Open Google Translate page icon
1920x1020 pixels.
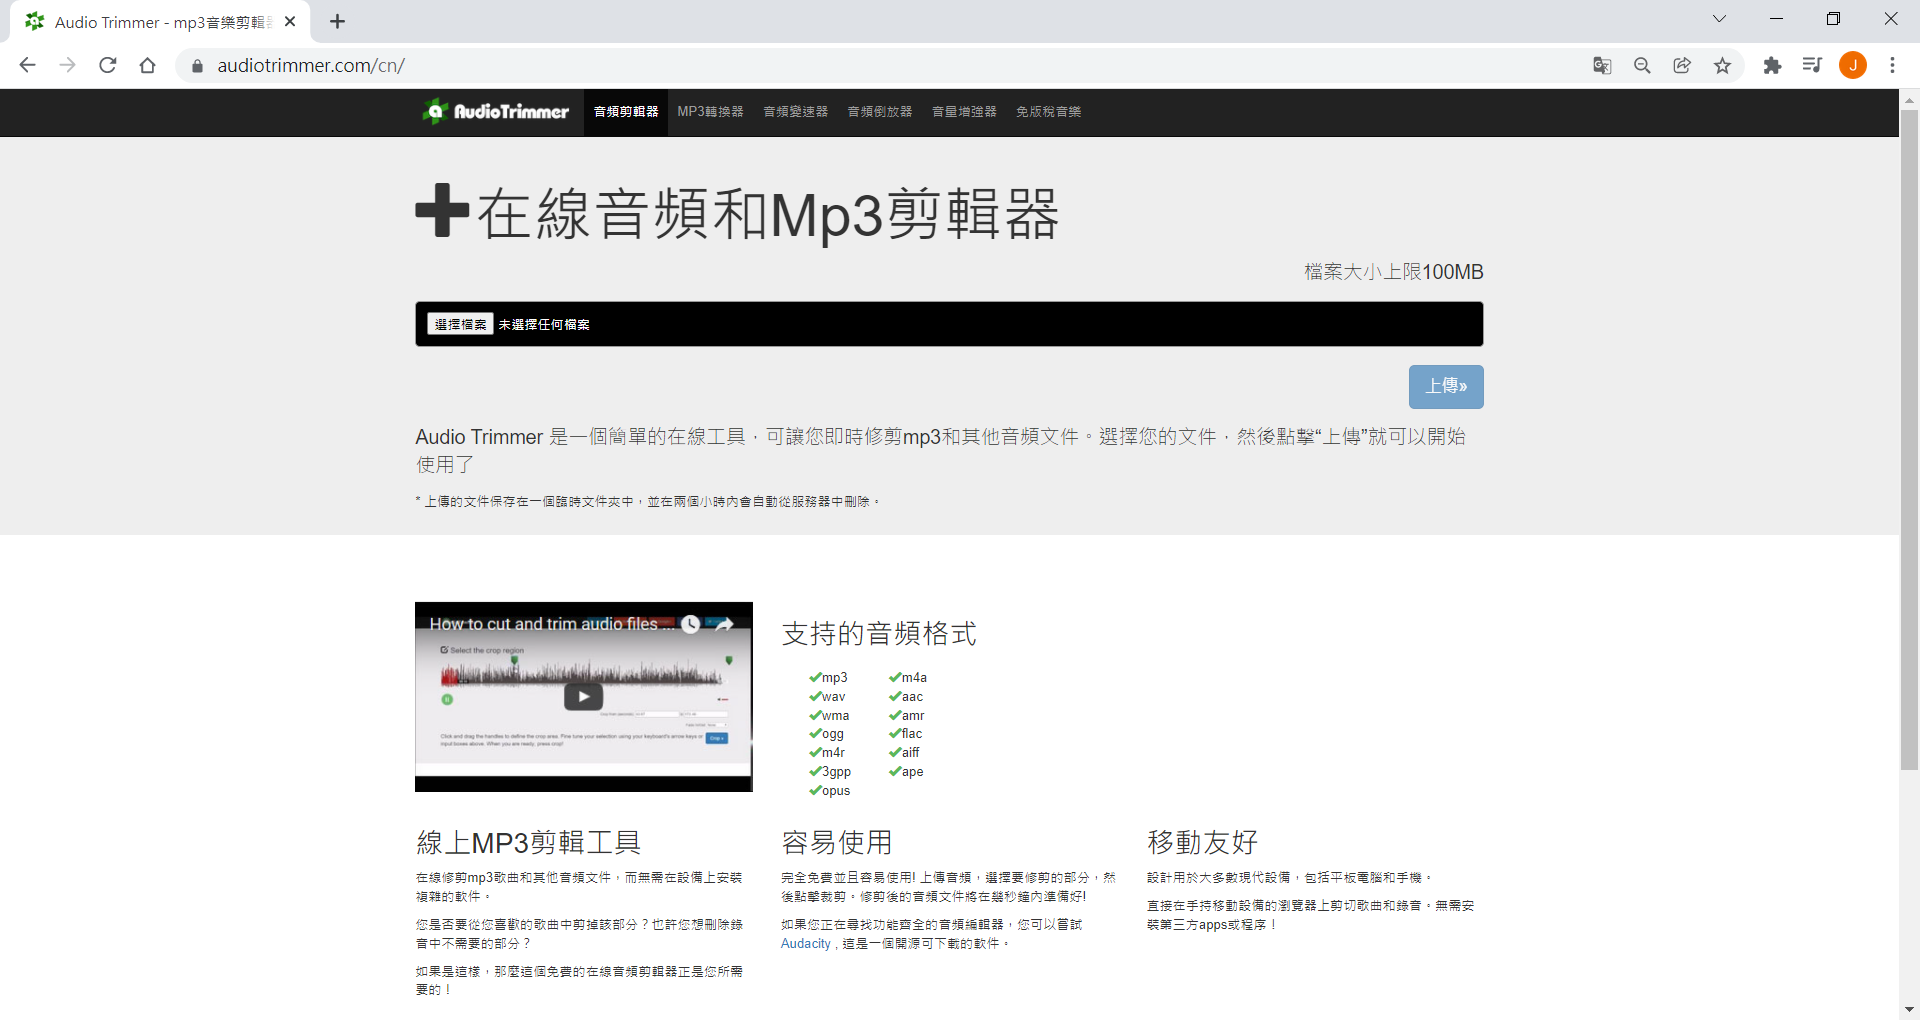[x=1602, y=65]
